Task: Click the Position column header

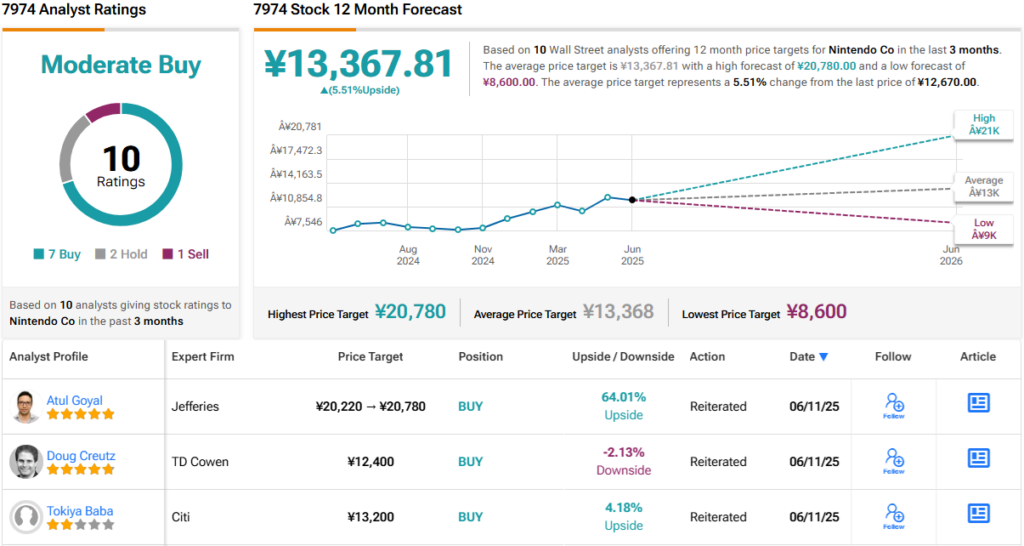Action: pos(481,357)
